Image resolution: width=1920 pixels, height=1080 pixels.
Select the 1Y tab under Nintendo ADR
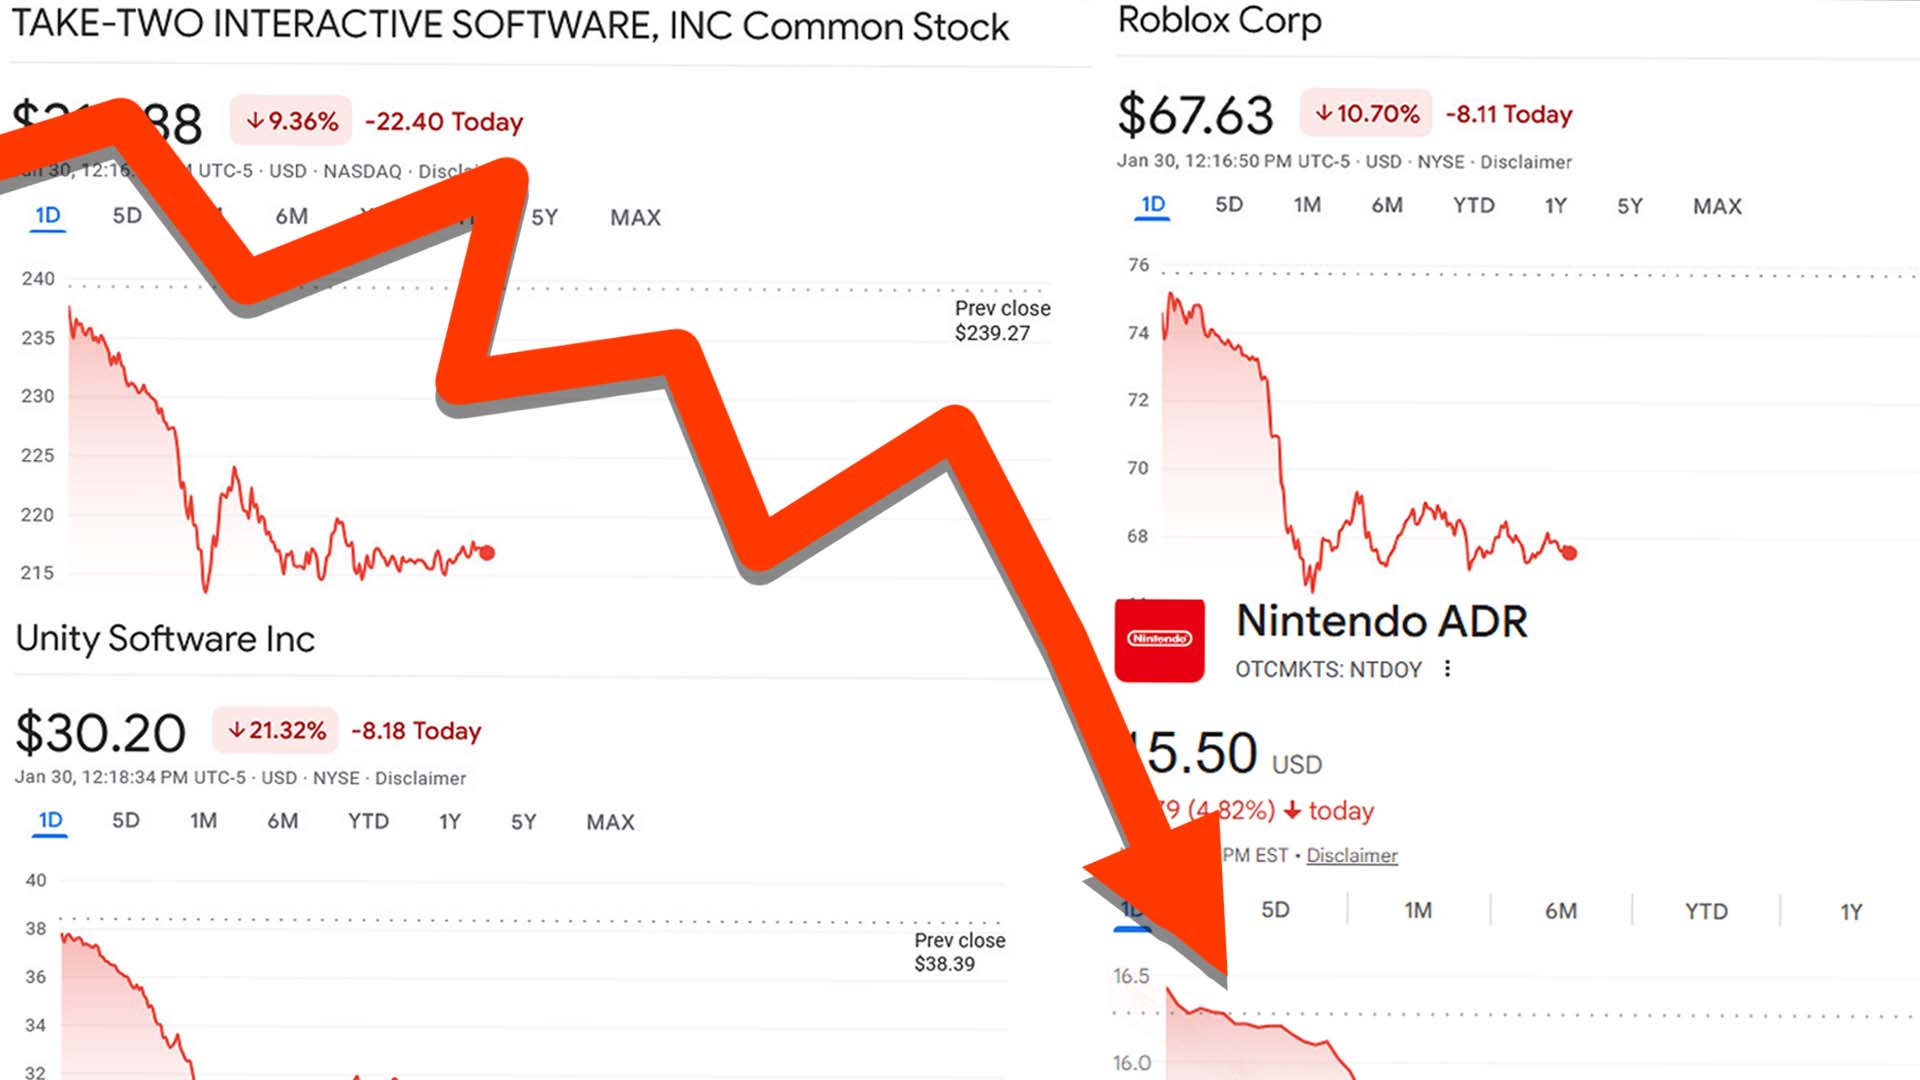click(1849, 911)
